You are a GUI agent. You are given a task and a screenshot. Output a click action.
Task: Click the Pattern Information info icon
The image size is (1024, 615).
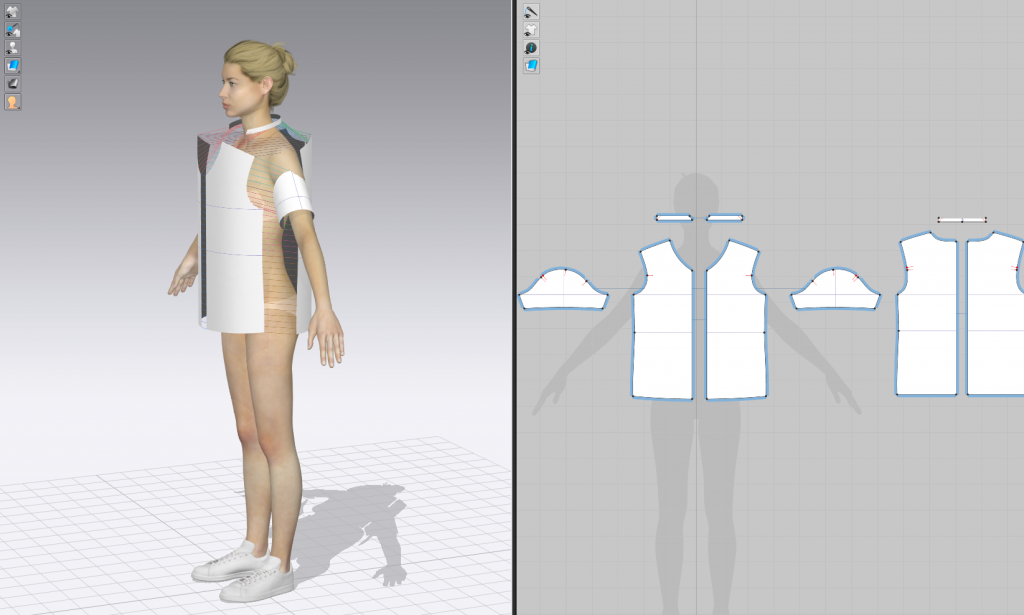(x=532, y=47)
